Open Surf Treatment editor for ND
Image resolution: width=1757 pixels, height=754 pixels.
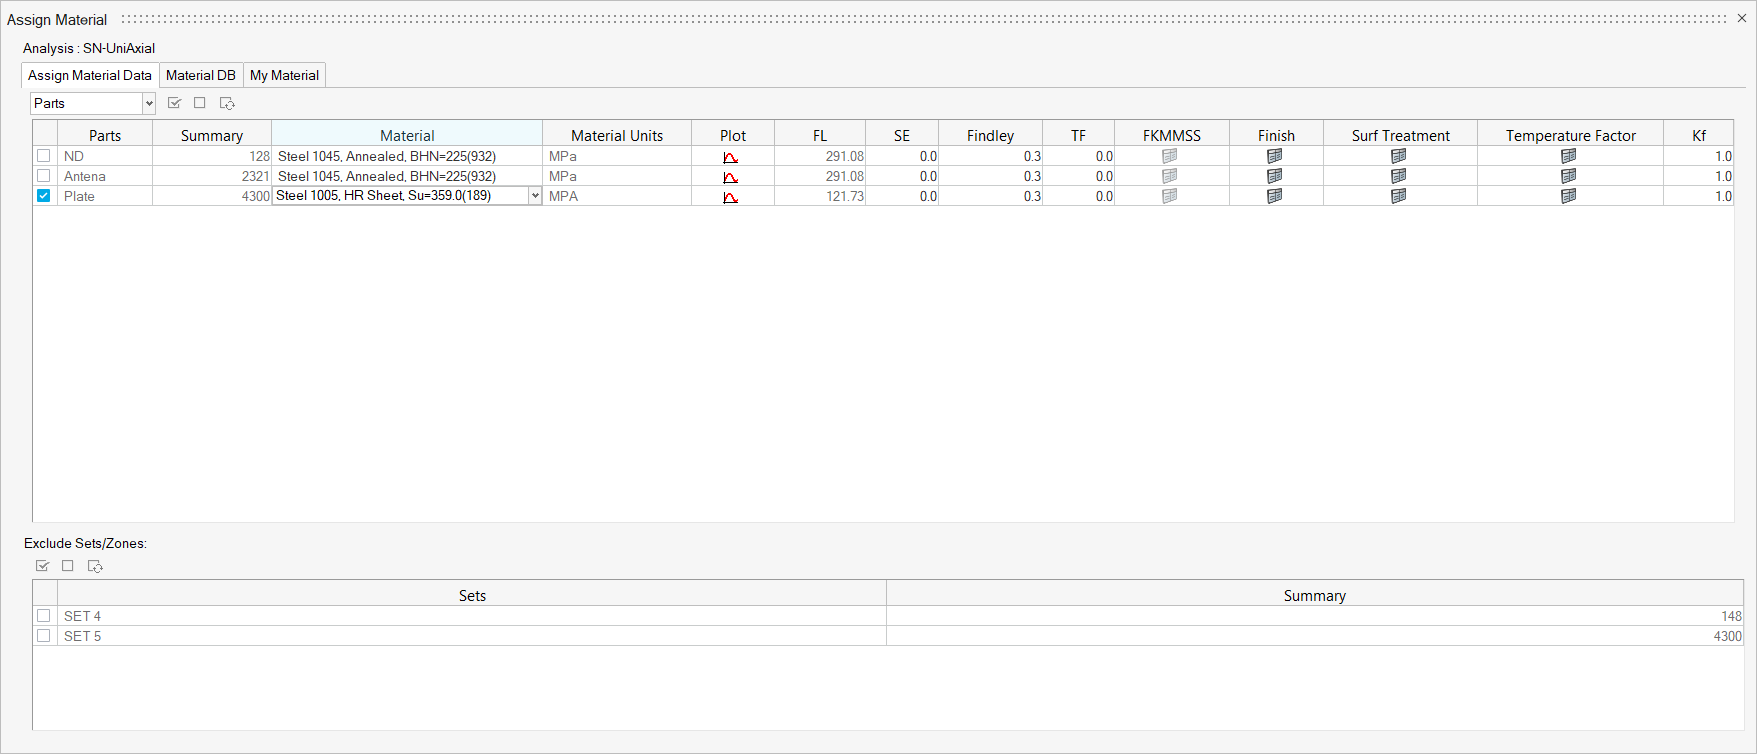1399,156
